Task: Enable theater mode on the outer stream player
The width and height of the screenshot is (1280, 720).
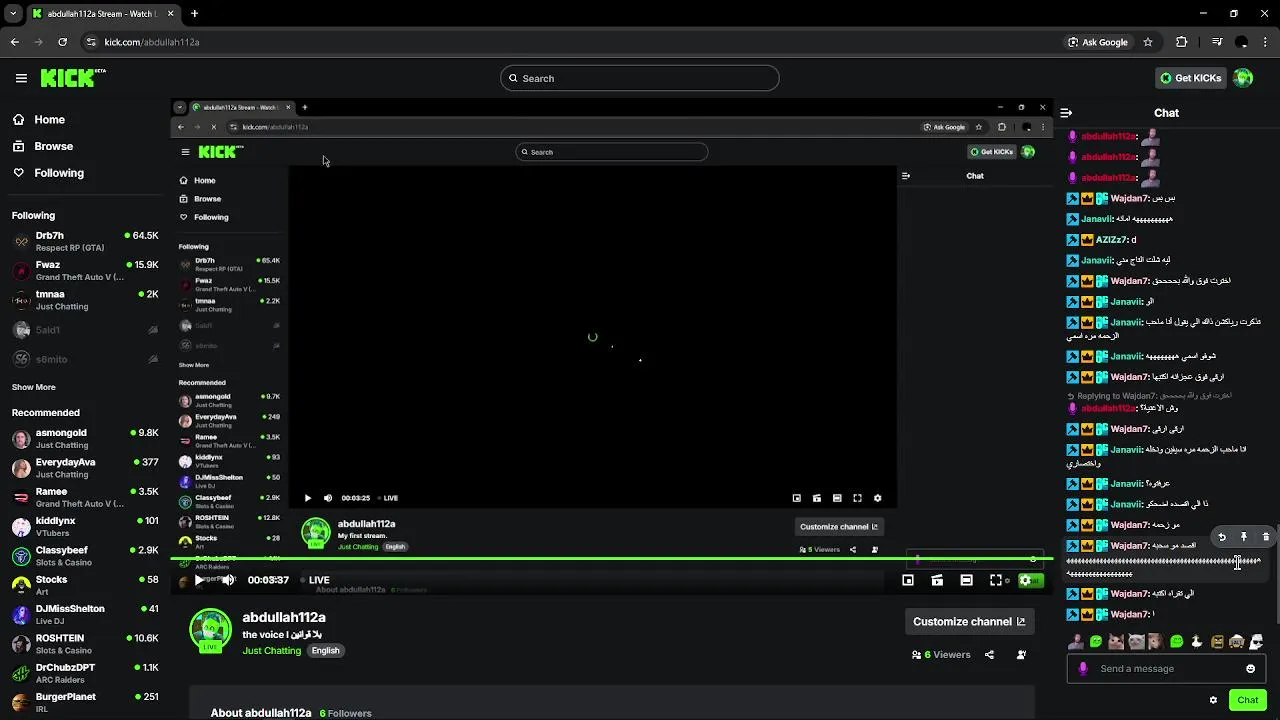Action: tap(966, 580)
